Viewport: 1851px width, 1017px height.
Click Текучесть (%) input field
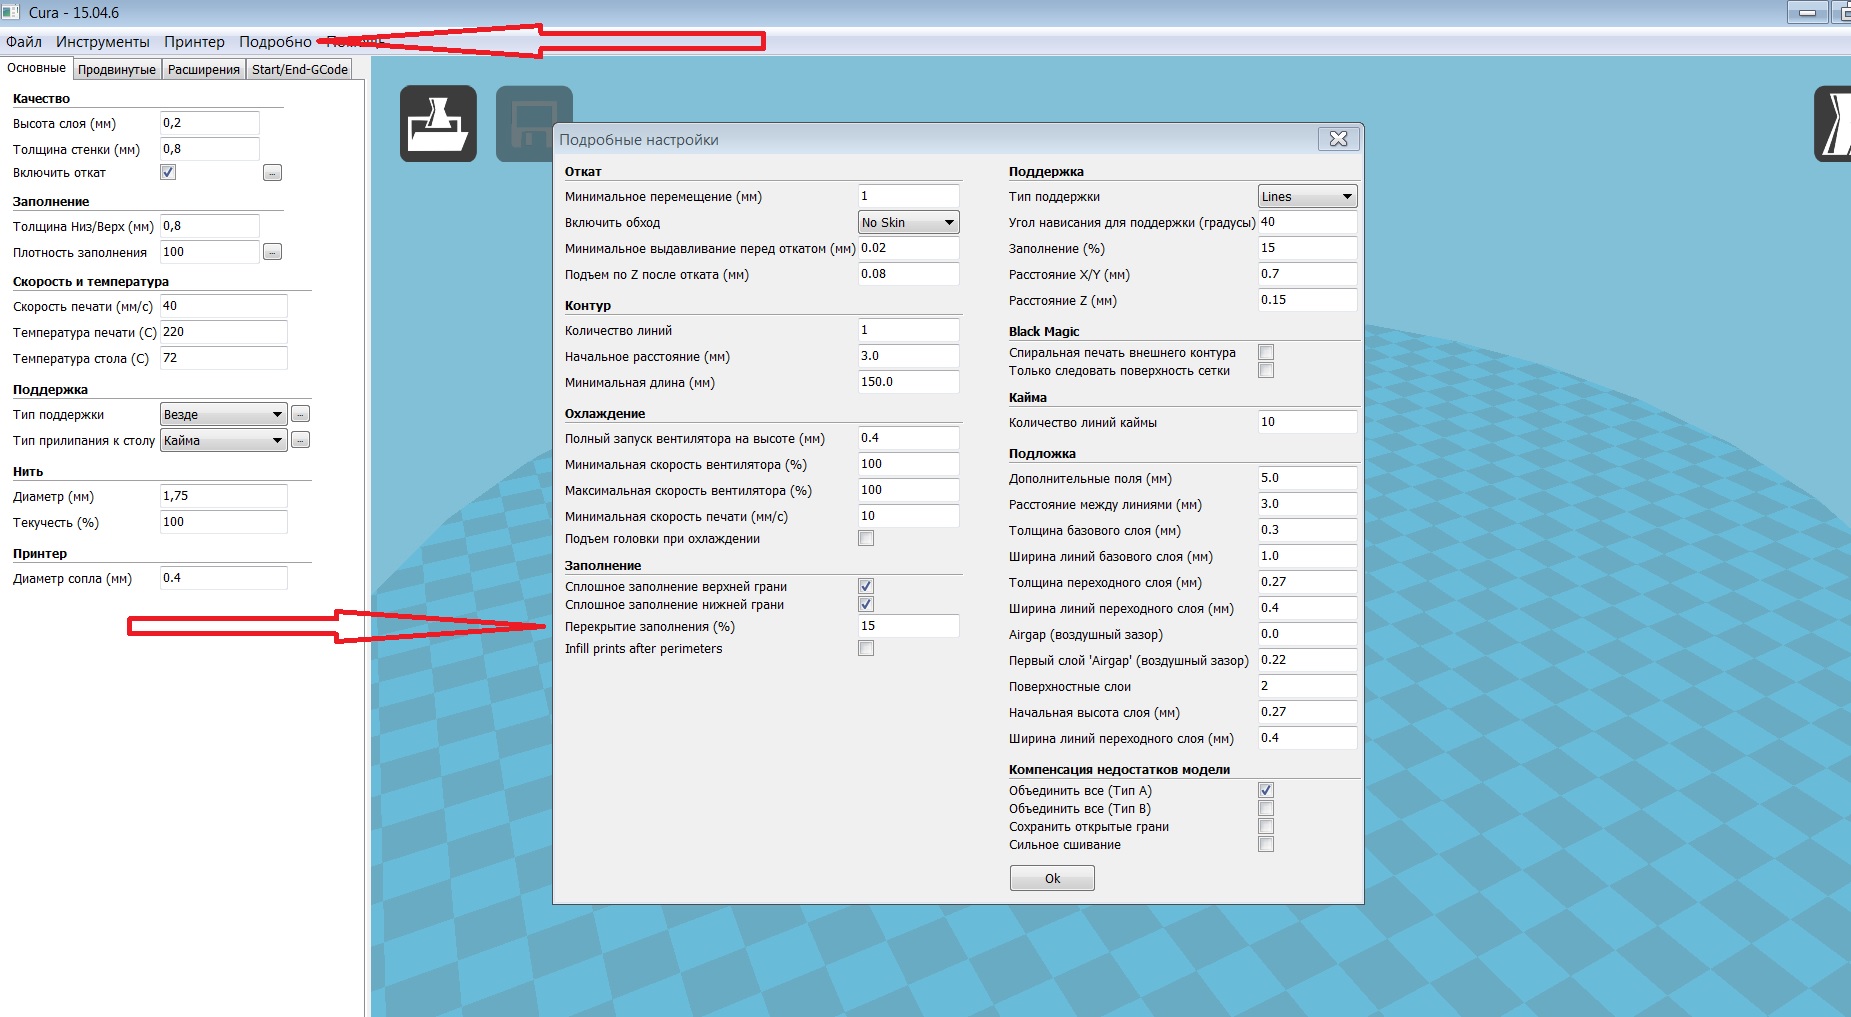[x=224, y=522]
